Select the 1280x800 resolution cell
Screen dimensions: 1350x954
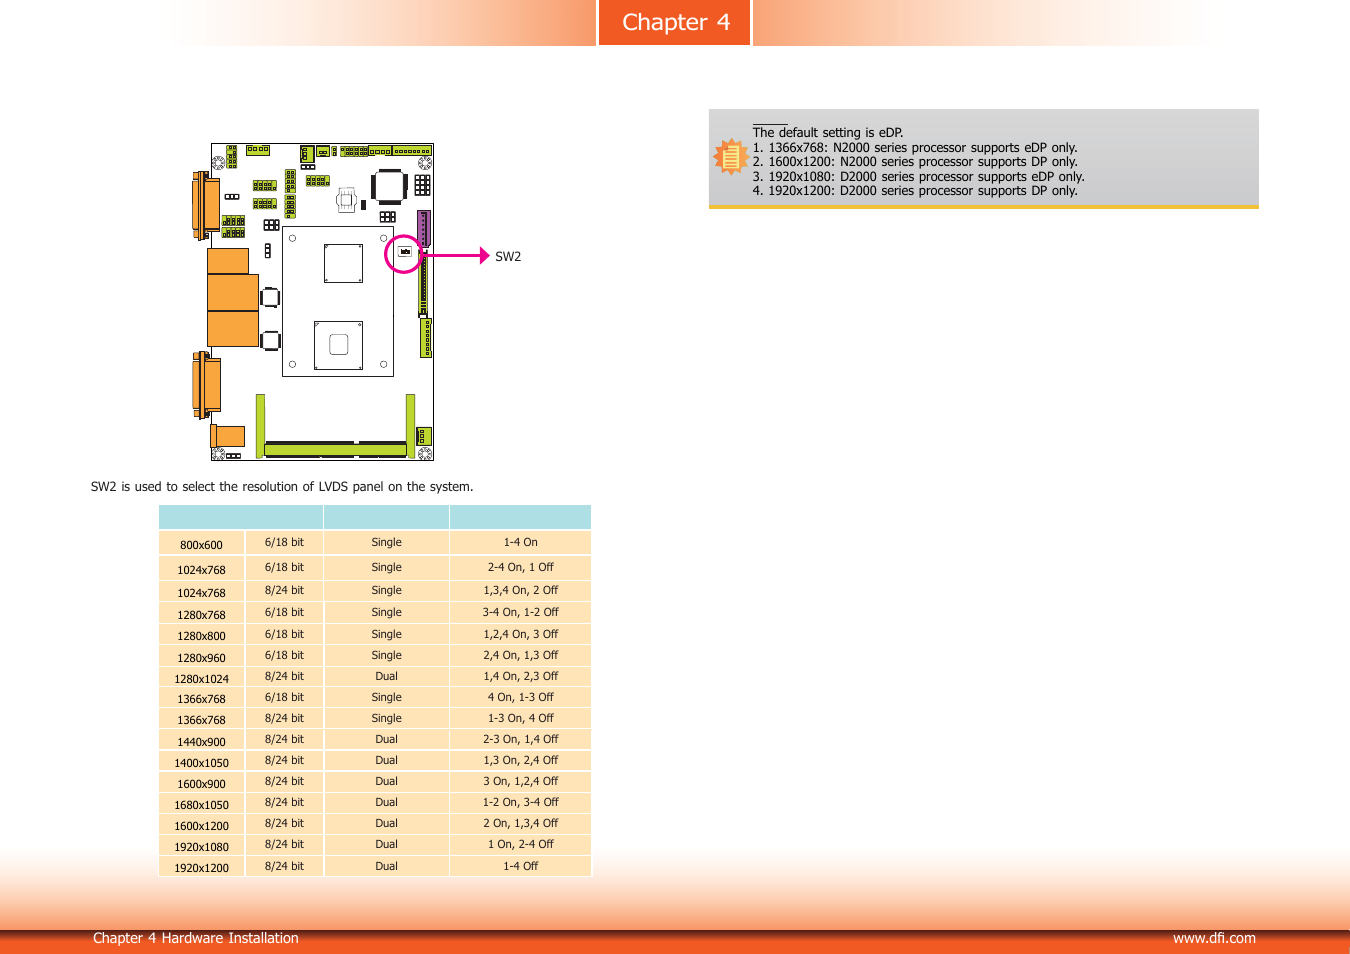pyautogui.click(x=201, y=636)
